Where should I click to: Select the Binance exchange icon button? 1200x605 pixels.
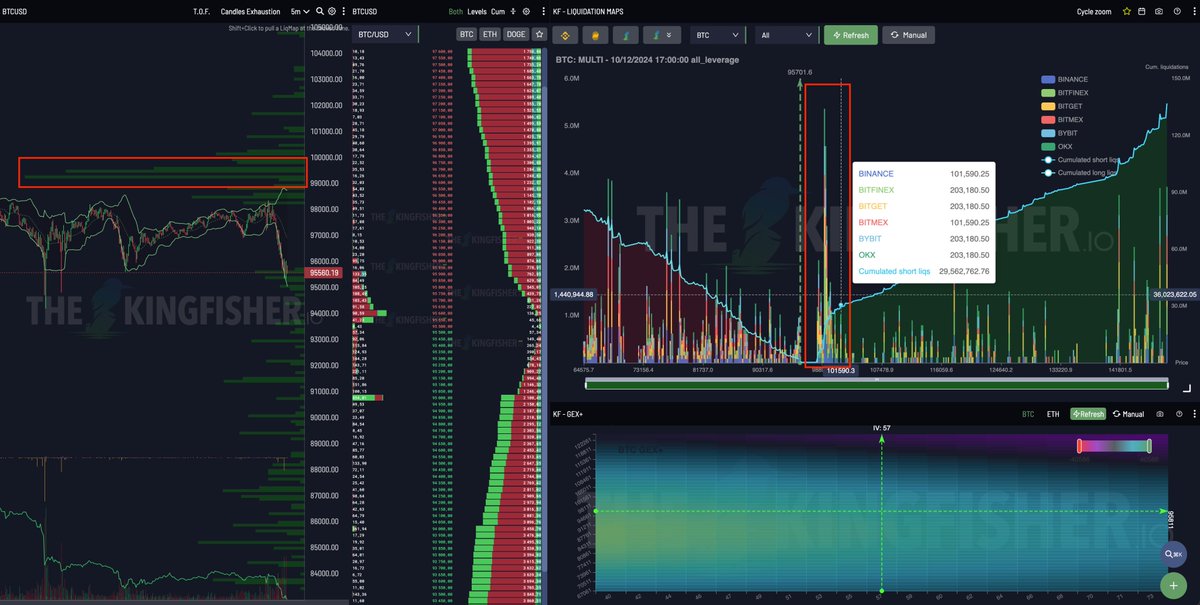[x=566, y=34]
